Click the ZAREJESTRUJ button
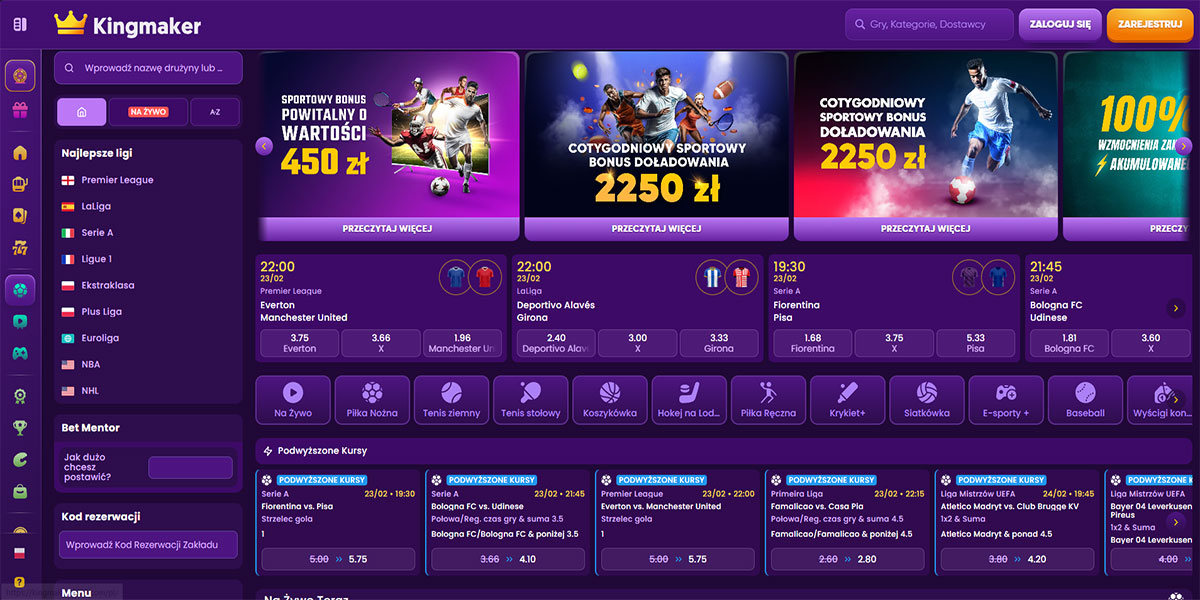 pyautogui.click(x=1150, y=24)
